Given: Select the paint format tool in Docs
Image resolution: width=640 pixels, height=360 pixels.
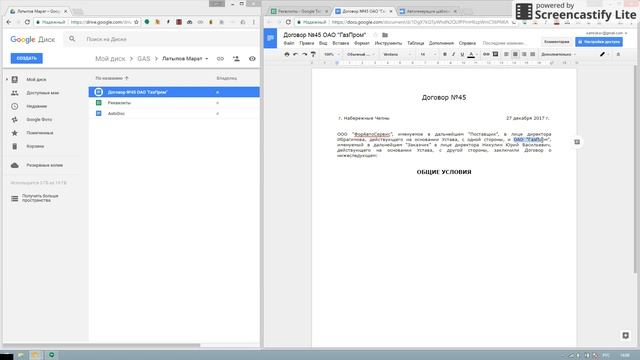Looking at the screenshot, I should [x=313, y=54].
